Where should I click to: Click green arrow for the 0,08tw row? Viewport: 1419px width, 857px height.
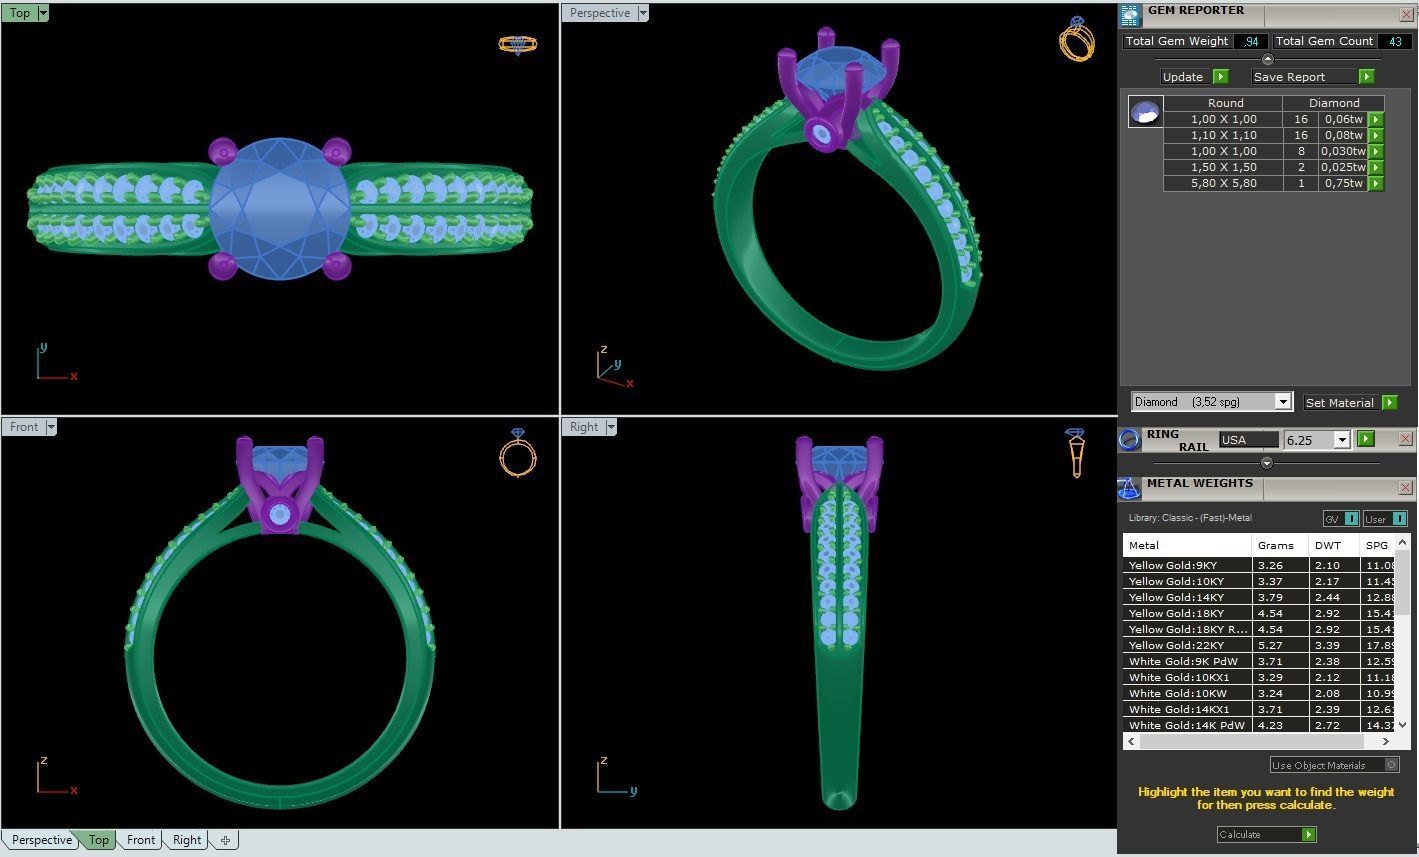(1375, 135)
